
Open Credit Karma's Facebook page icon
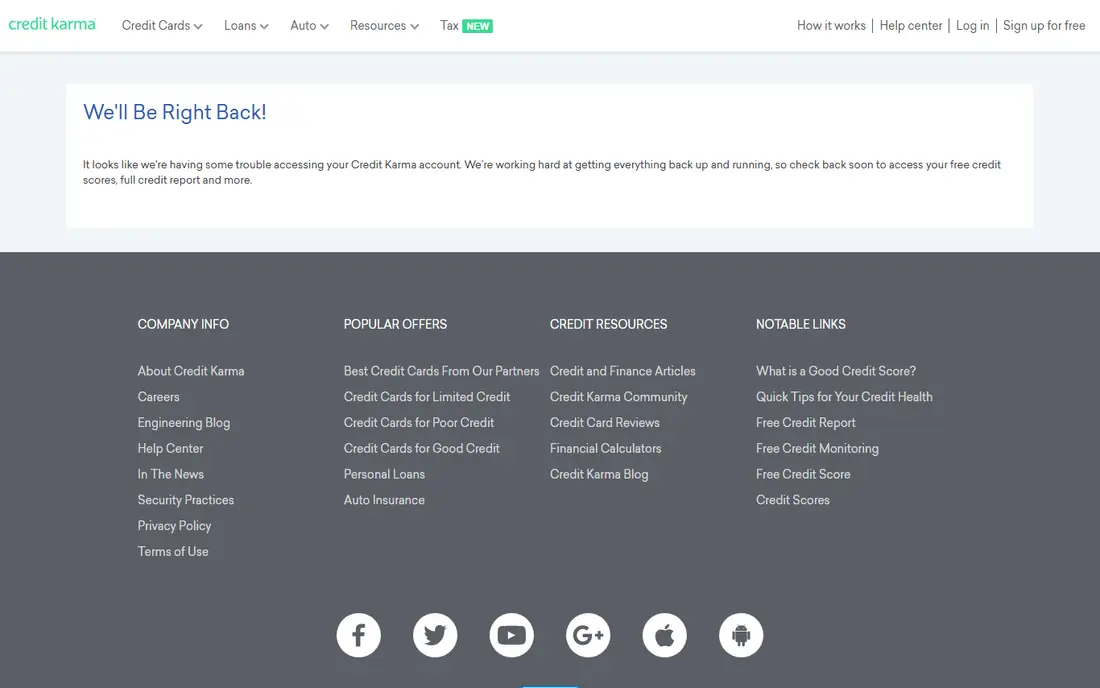[358, 635]
